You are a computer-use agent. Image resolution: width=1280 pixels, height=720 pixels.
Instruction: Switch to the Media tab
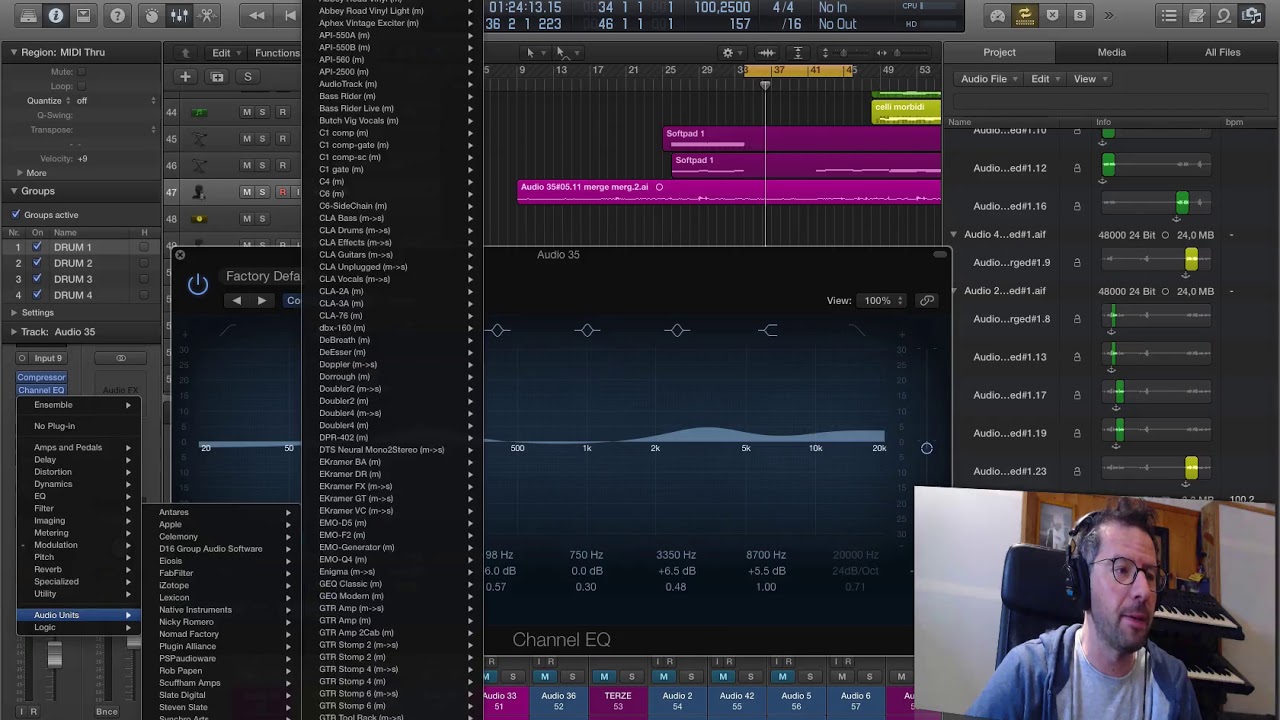click(x=1111, y=52)
